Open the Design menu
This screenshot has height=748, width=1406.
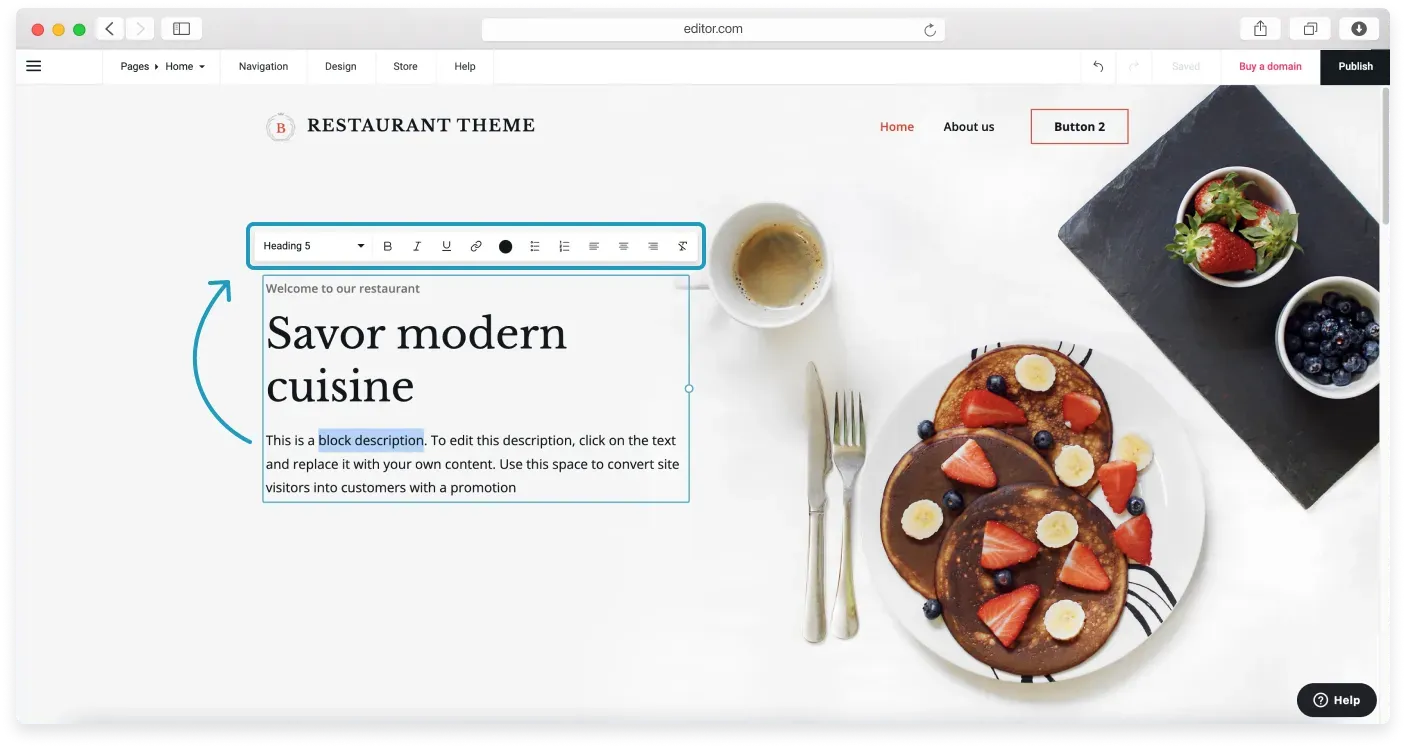340,66
